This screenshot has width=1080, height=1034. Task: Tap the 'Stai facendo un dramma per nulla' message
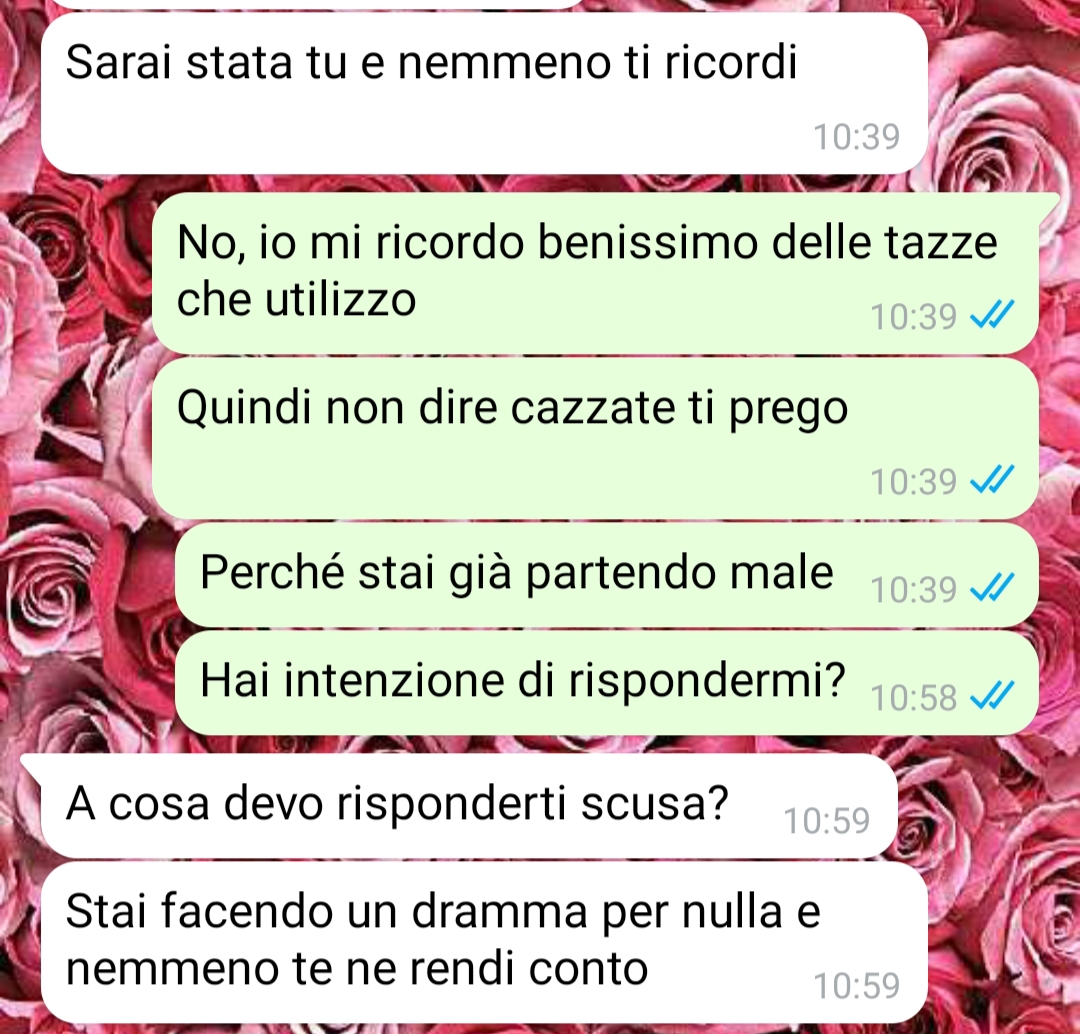coord(484,942)
